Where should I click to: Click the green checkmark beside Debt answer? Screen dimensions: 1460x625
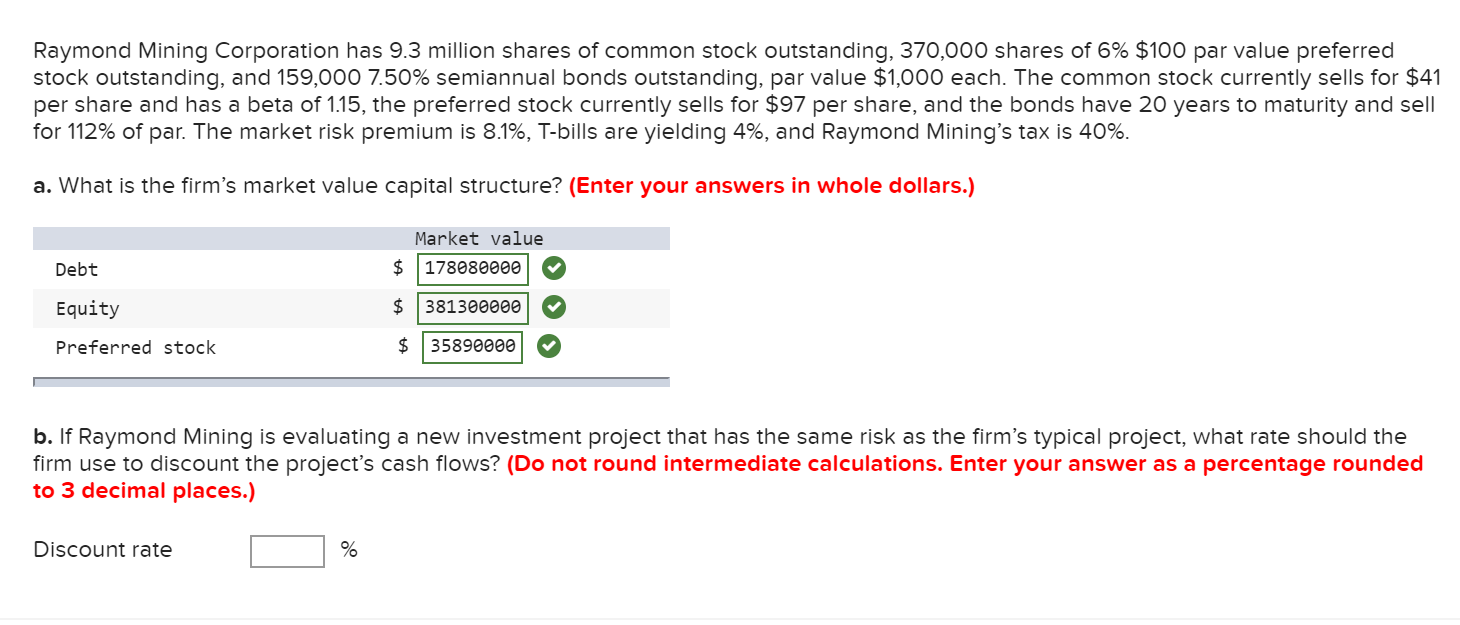(555, 268)
